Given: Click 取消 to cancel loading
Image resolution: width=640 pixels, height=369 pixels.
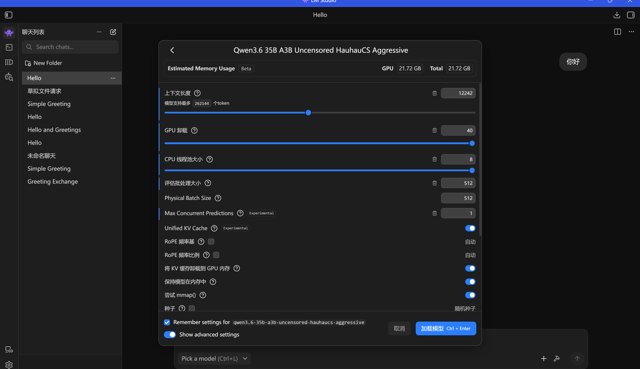Looking at the screenshot, I should [x=399, y=329].
